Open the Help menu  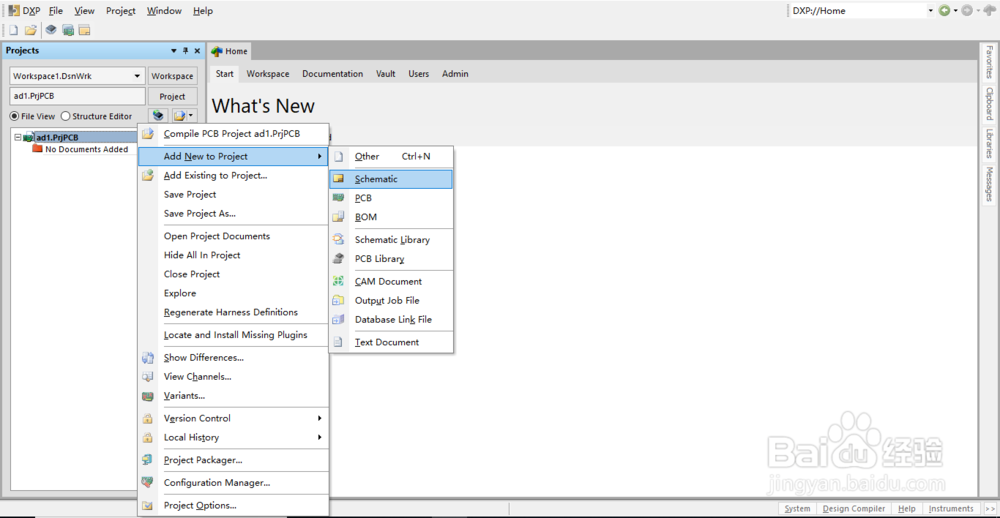[x=203, y=11]
